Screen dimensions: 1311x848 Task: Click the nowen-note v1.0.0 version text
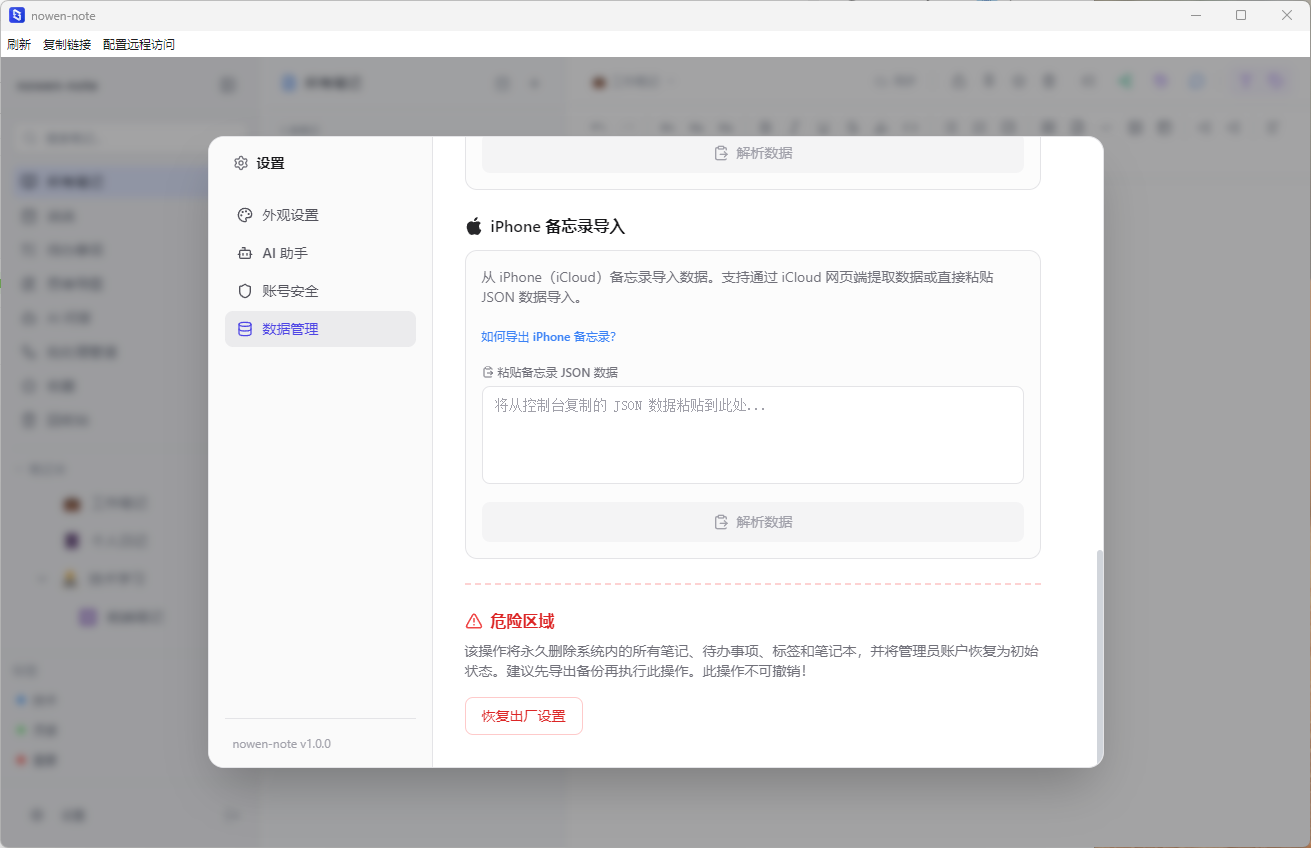[282, 744]
